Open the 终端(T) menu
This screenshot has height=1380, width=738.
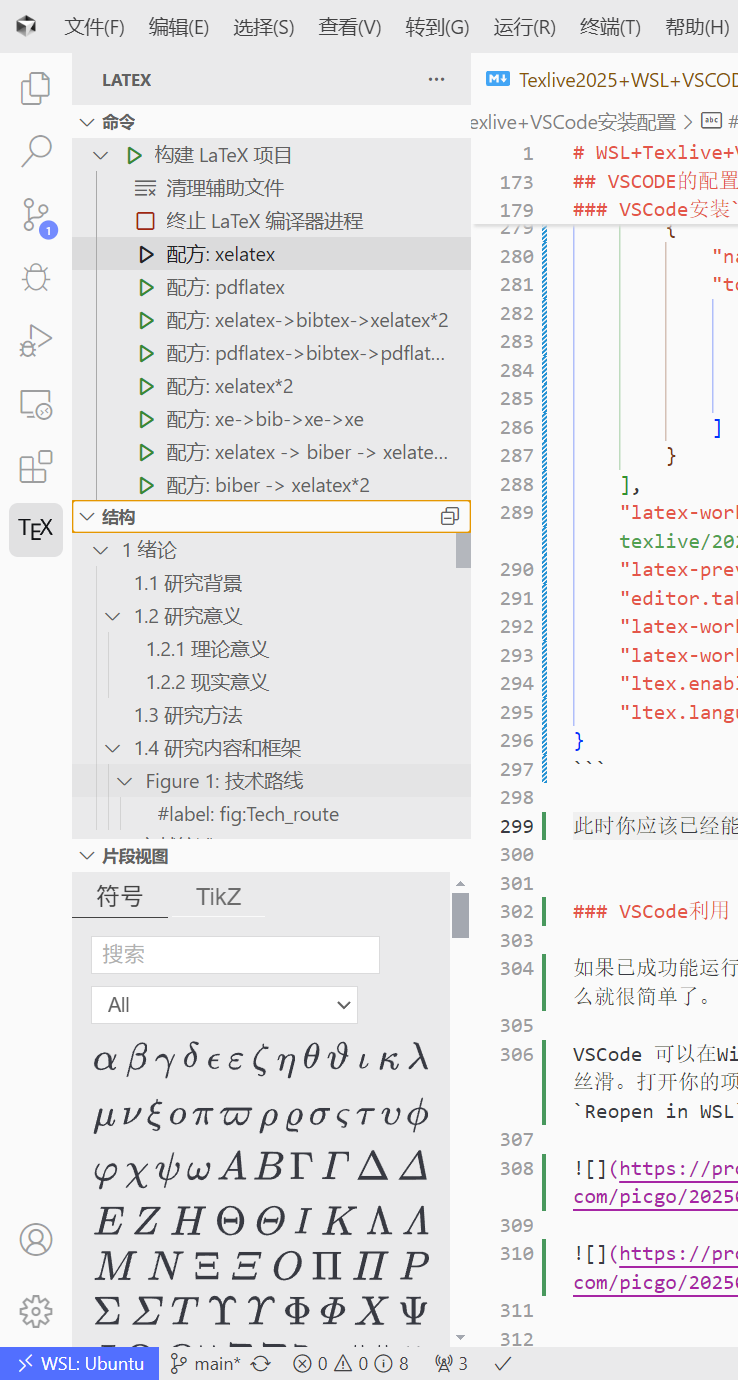(610, 27)
